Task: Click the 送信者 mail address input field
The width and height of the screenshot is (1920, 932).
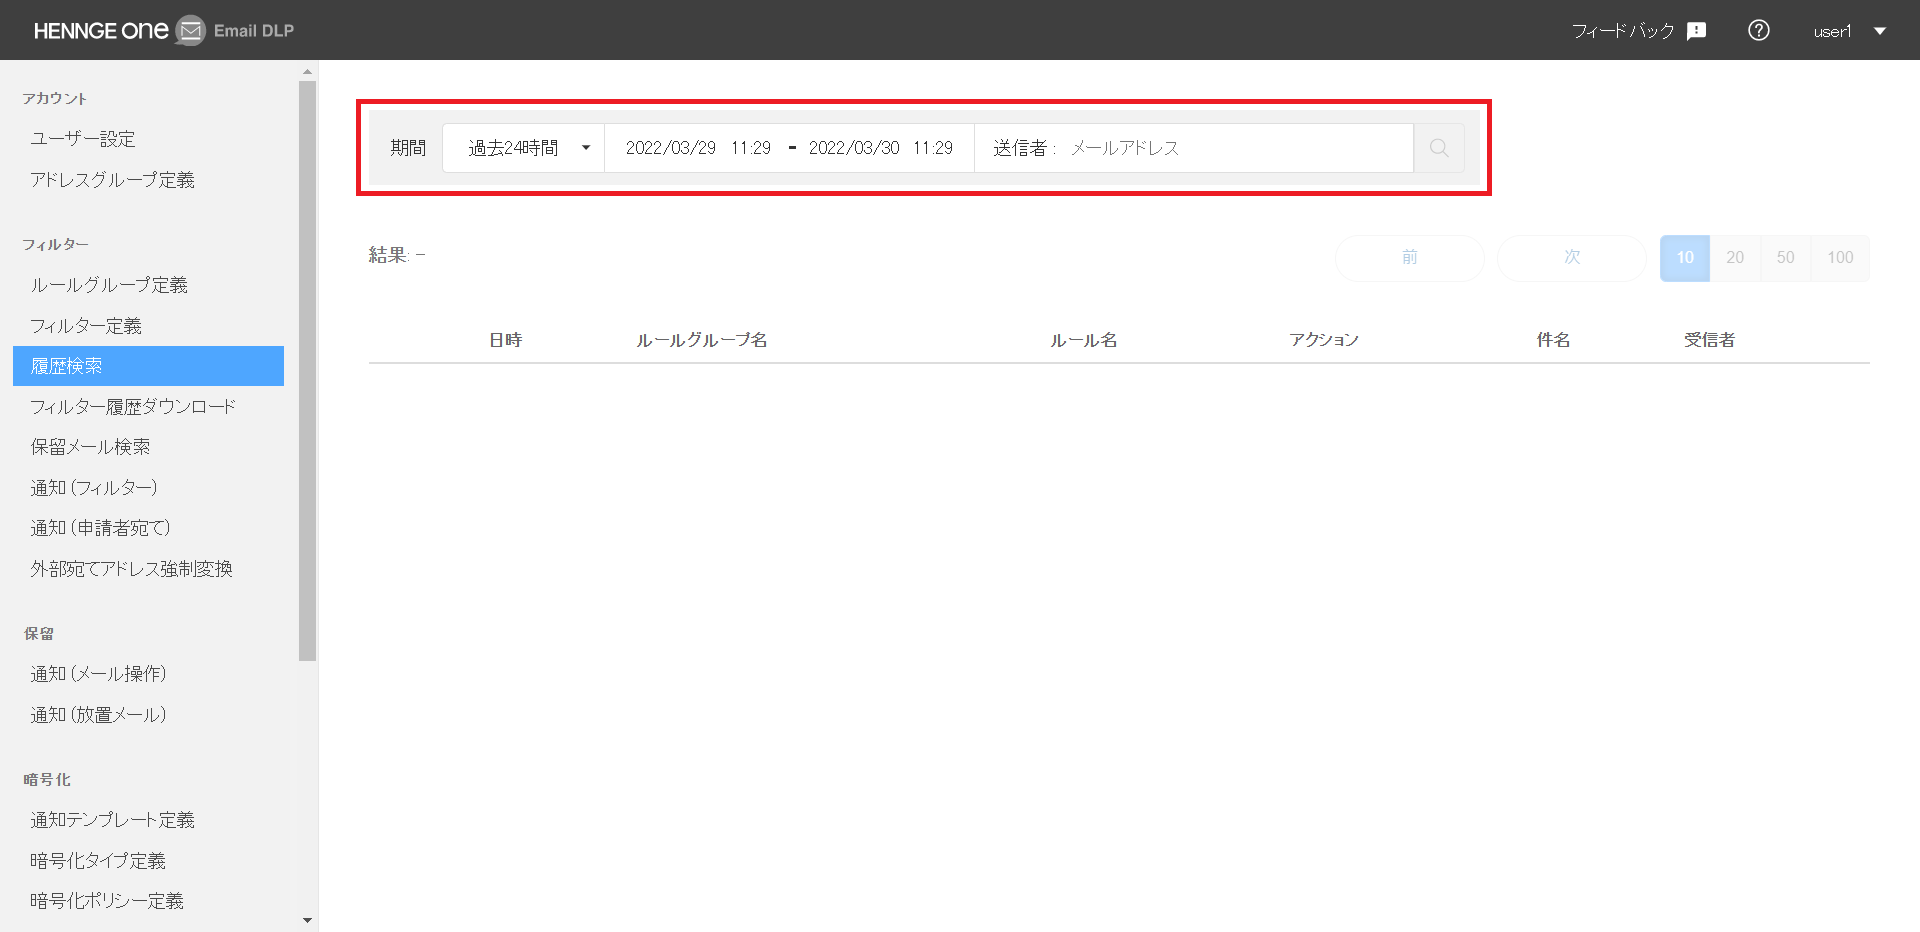Action: click(1194, 148)
